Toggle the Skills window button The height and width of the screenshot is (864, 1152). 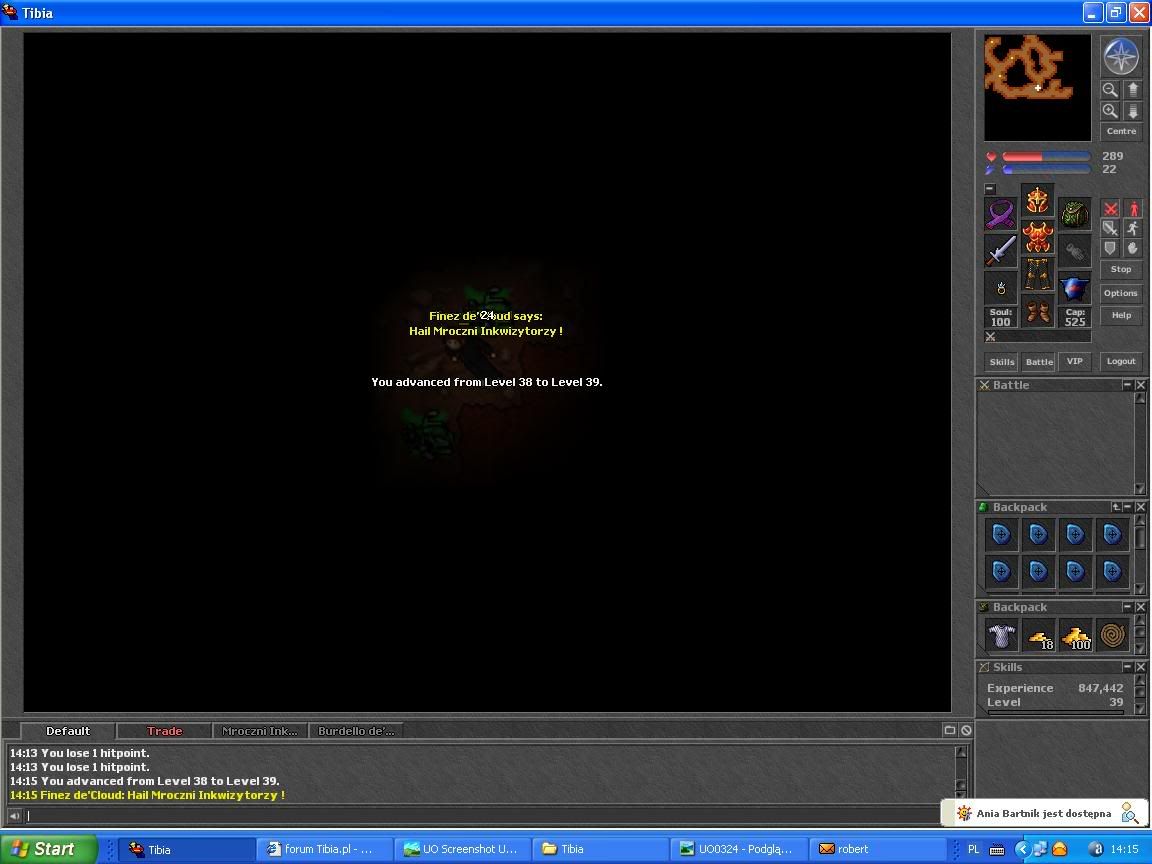point(1001,361)
